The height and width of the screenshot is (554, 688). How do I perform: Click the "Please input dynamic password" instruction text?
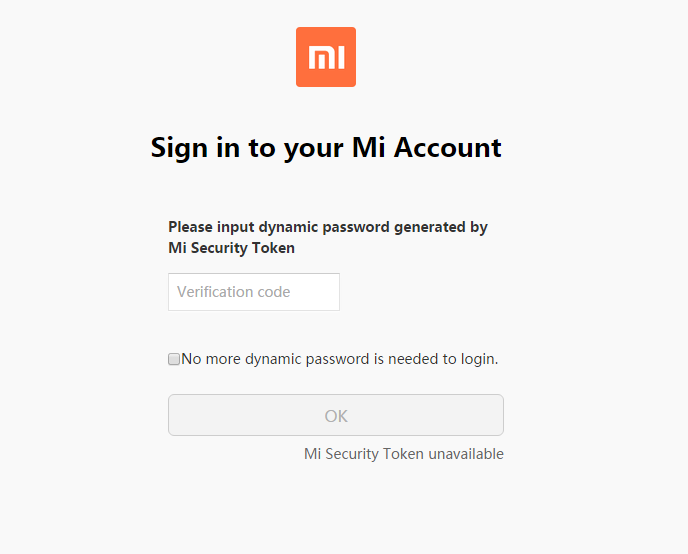click(327, 227)
